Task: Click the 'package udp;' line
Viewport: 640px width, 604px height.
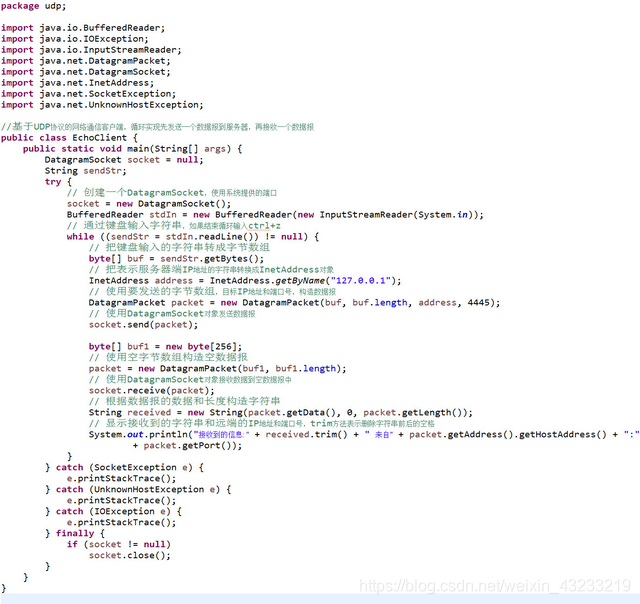Action: click(x=33, y=6)
